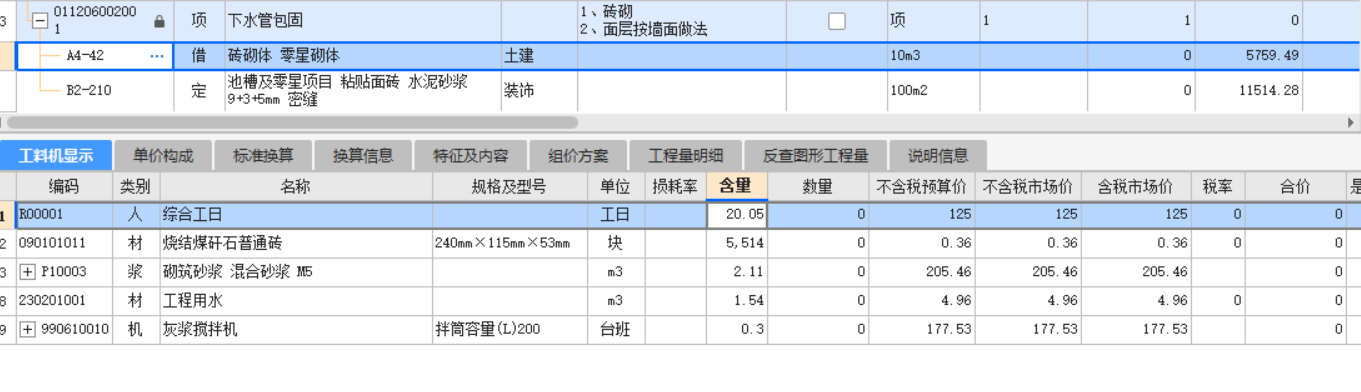Click the lock icon beside item 011206002001
The height and width of the screenshot is (392, 1361).
tap(160, 21)
